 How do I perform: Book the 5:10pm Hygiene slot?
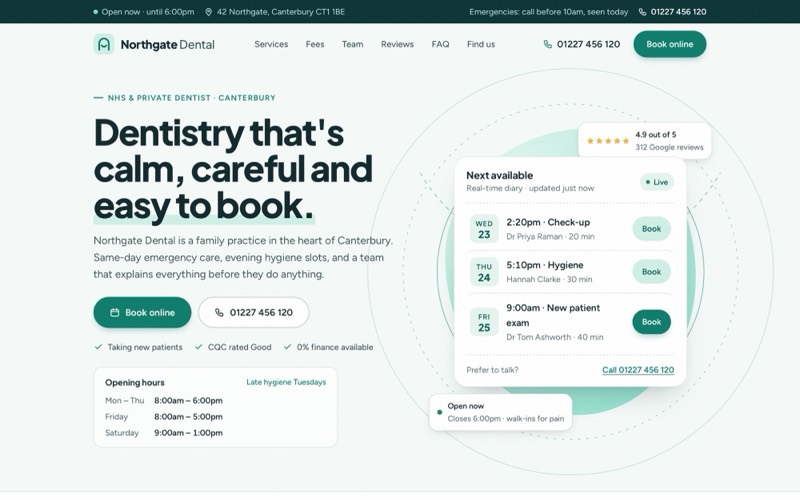pos(651,272)
